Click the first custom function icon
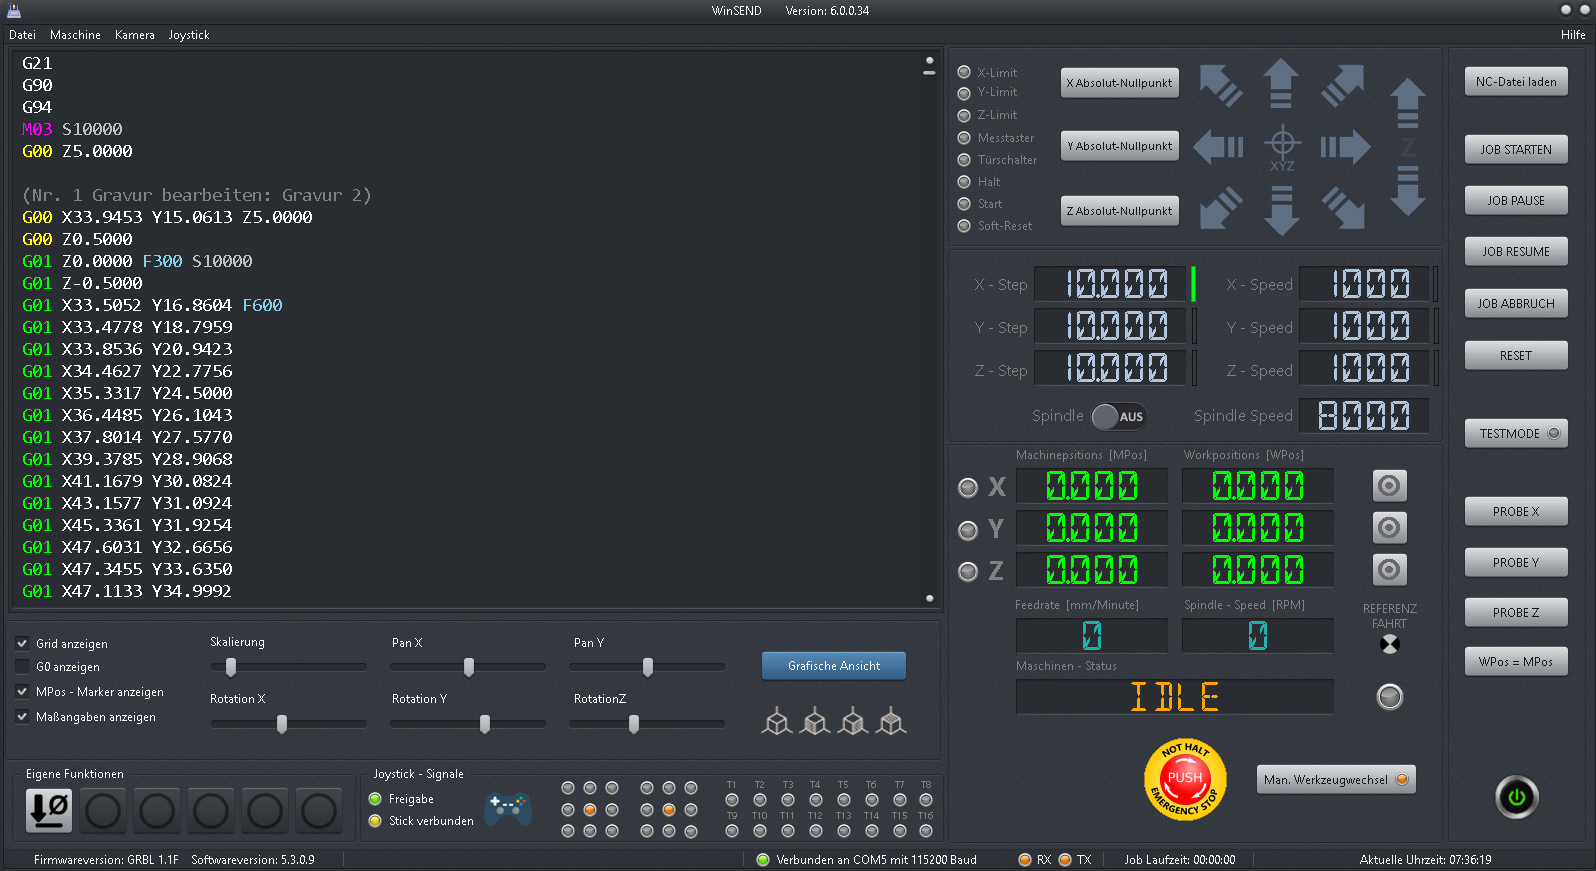The height and width of the screenshot is (871, 1596). 49,810
